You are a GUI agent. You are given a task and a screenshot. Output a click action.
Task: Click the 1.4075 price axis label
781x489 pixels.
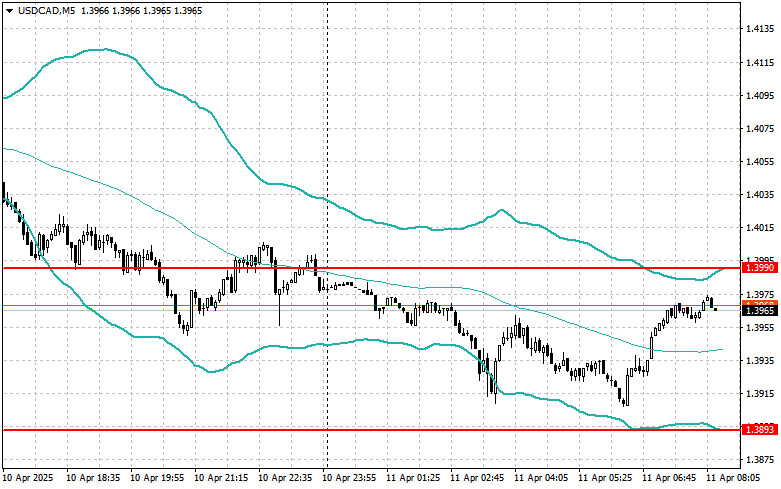tap(760, 128)
